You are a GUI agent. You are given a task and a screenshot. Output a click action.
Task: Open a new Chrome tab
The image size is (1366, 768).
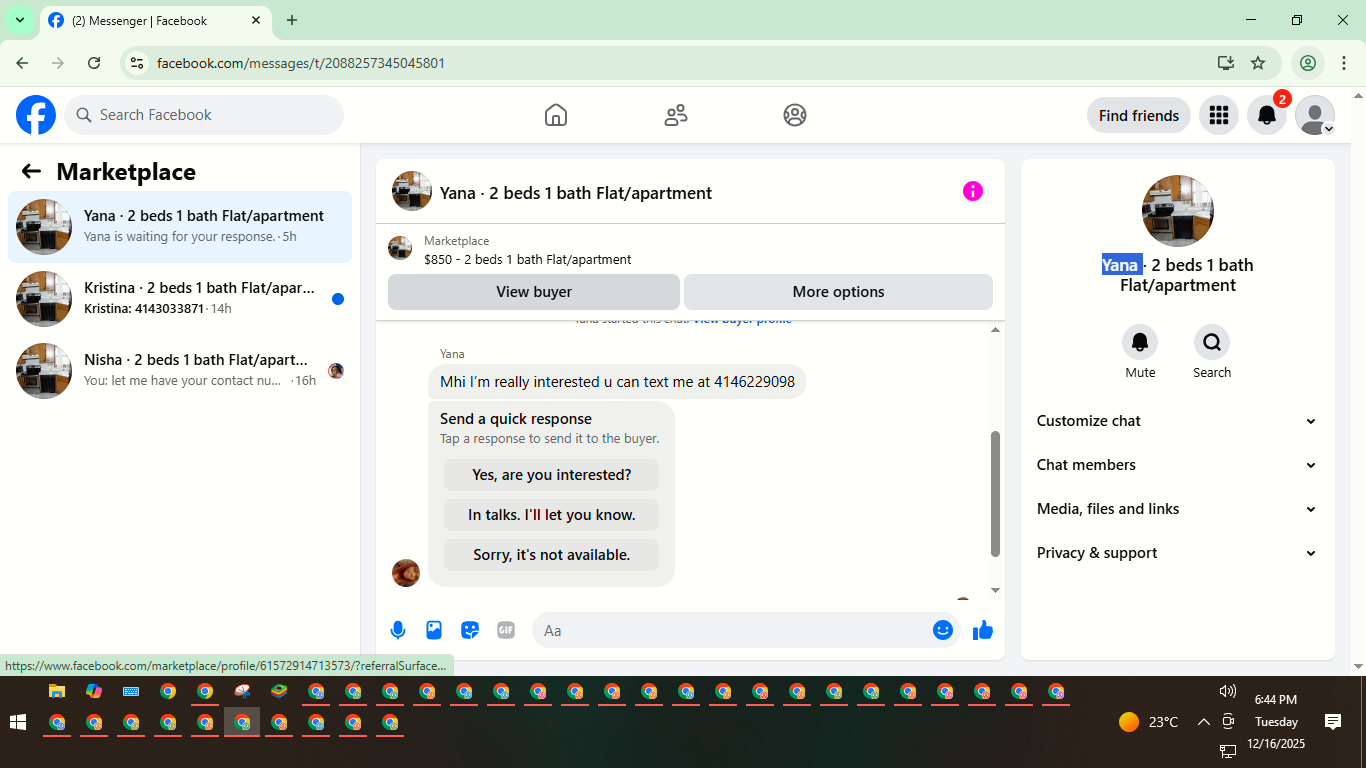(292, 20)
